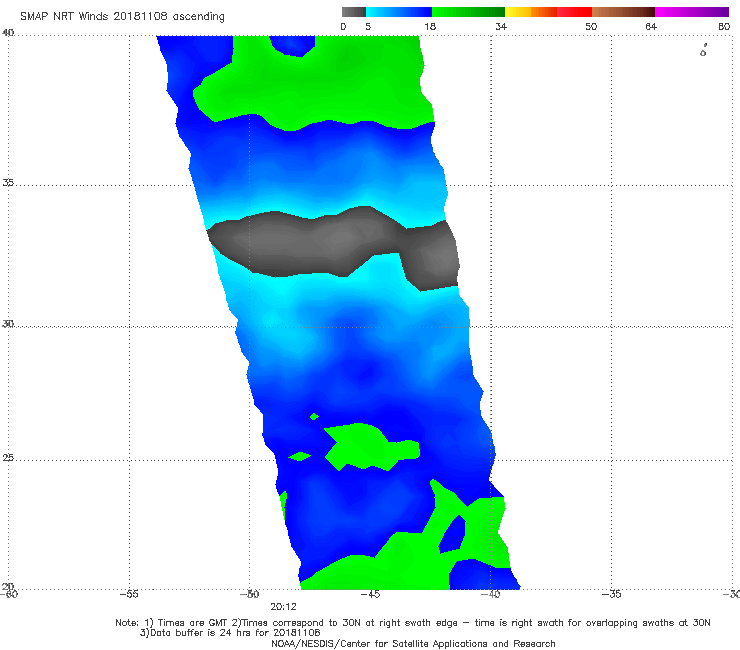Screen dimensions: 740x650
Task: Click the longitude axis label "-35"
Action: [x=612, y=594]
